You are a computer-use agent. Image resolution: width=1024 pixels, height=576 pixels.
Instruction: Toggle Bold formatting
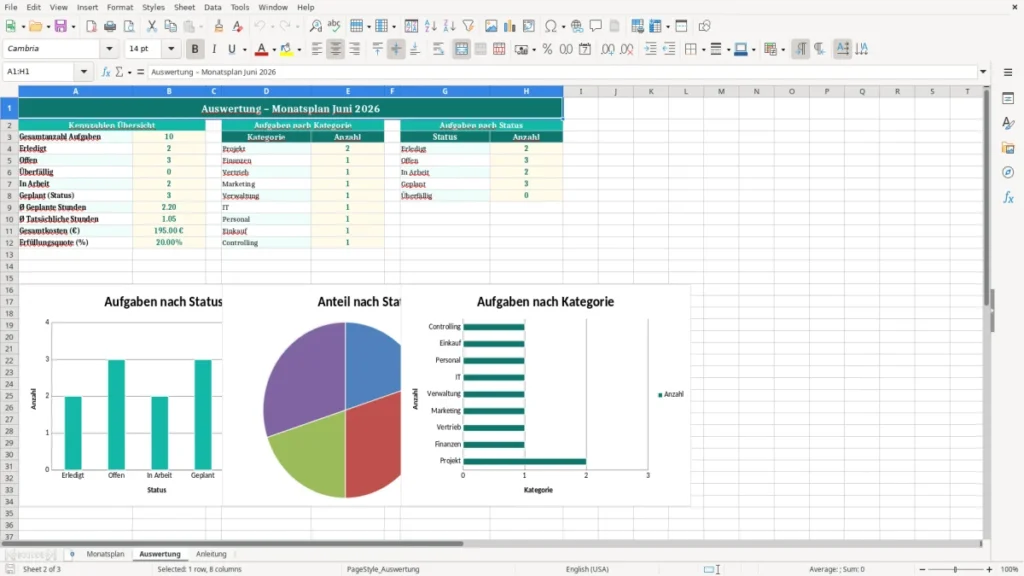click(x=195, y=49)
